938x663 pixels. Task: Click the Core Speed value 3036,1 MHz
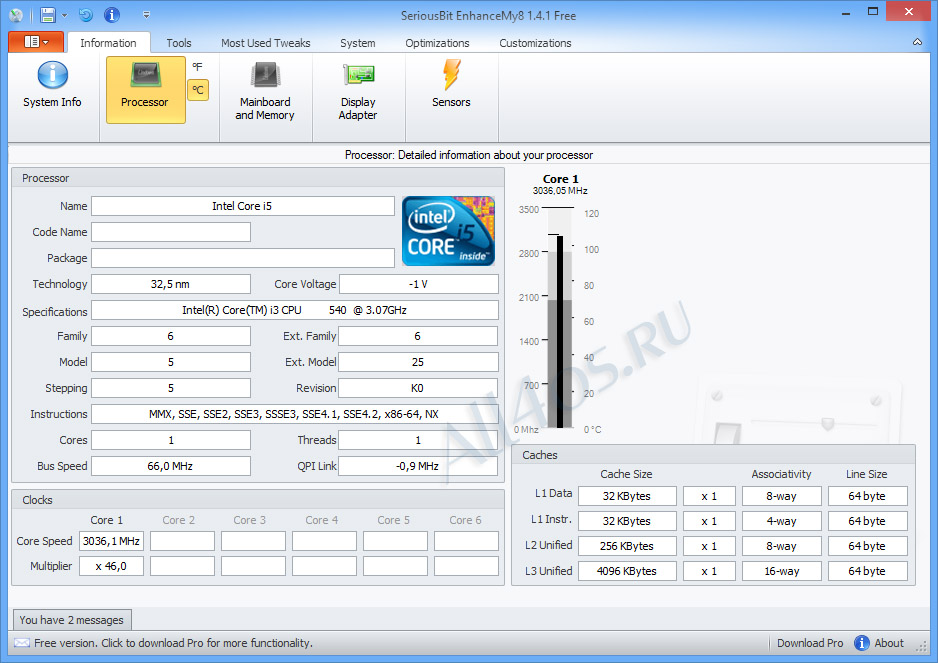tap(111, 541)
